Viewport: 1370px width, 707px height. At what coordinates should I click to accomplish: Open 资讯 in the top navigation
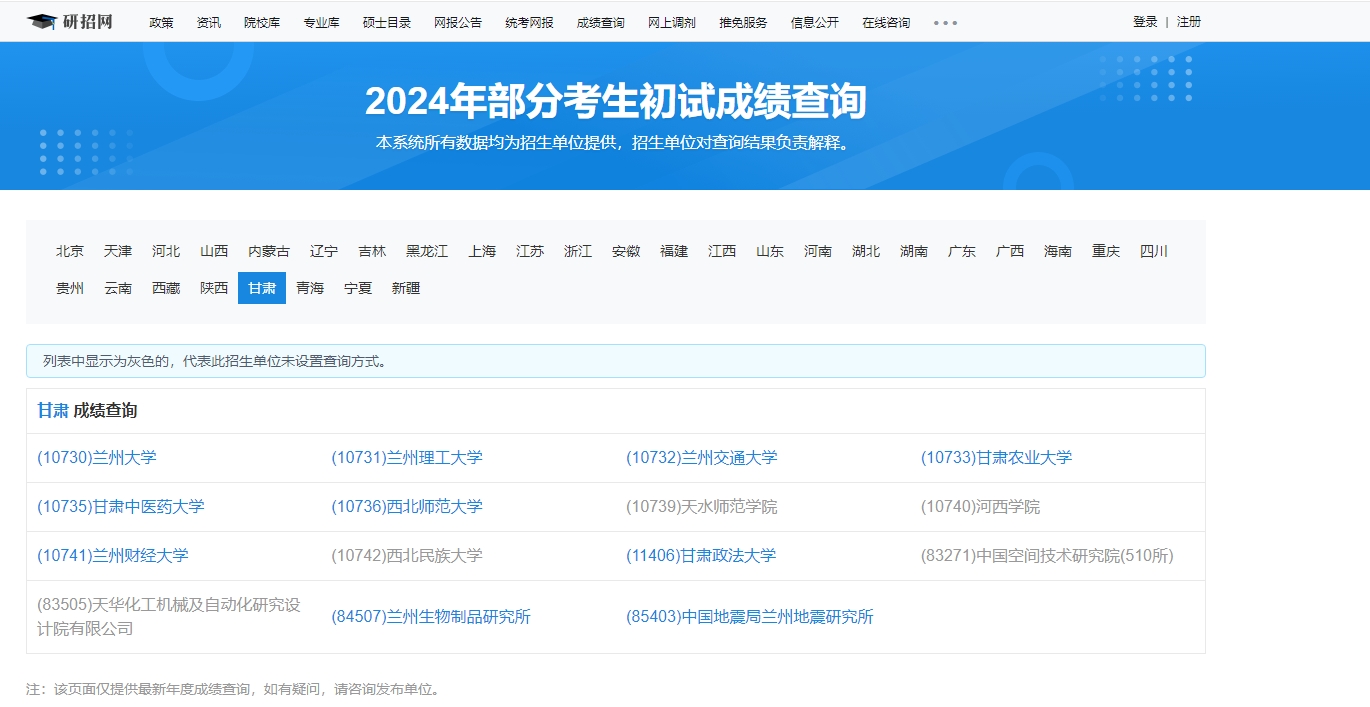point(209,22)
